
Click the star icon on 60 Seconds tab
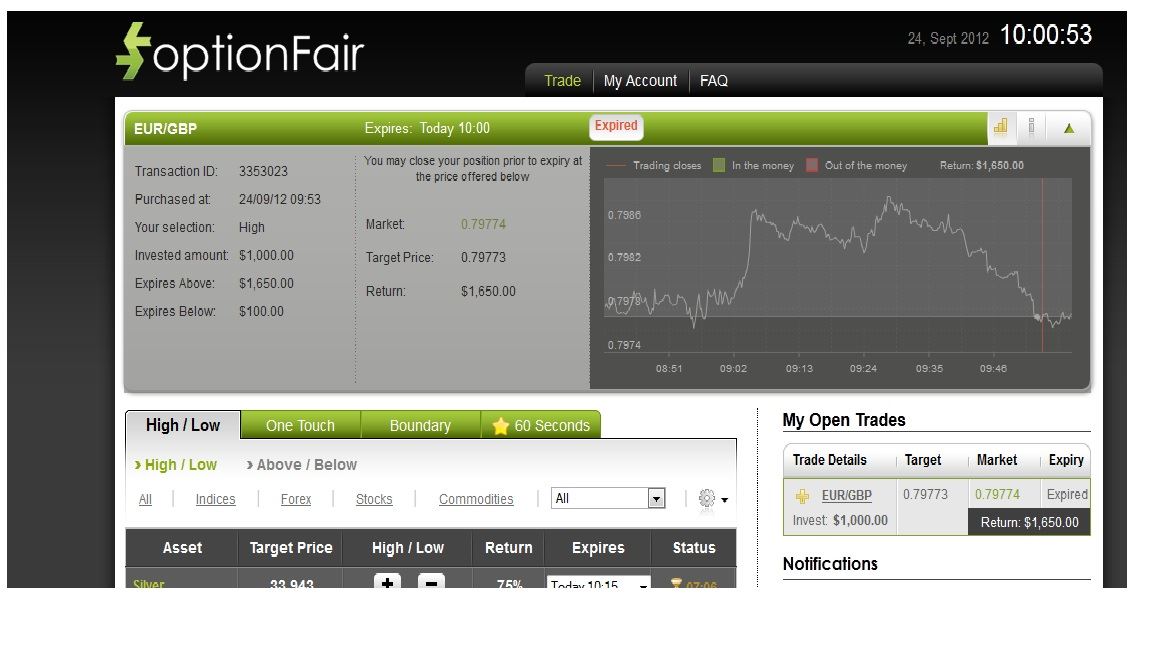point(500,426)
